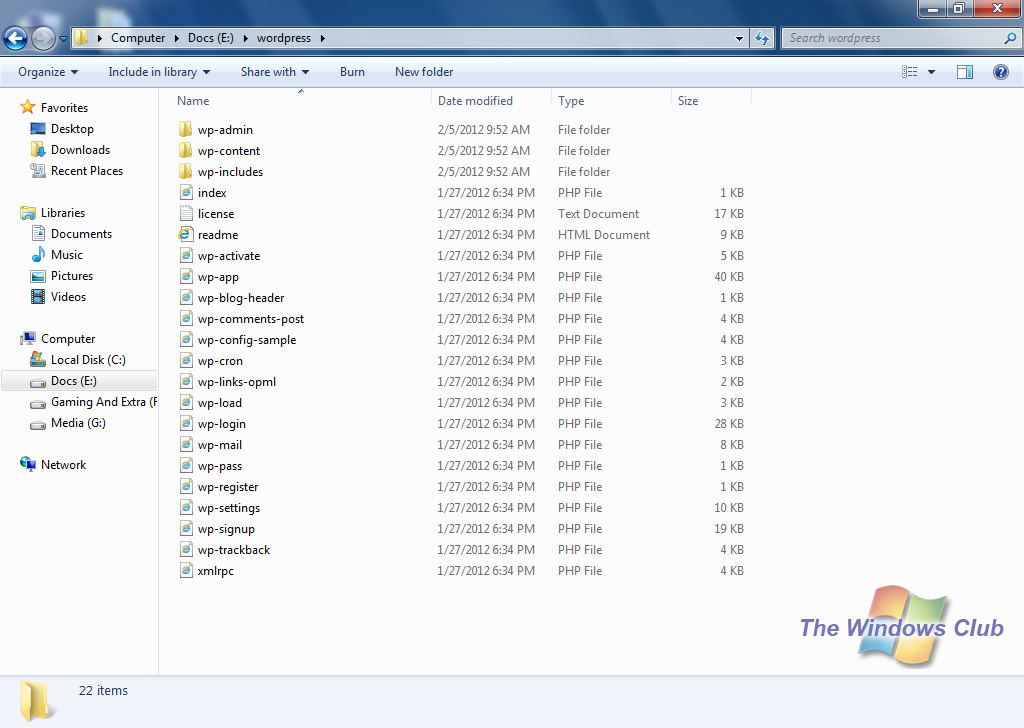This screenshot has height=728, width=1024.
Task: Sort by the Date modified column header
Action: 475,101
